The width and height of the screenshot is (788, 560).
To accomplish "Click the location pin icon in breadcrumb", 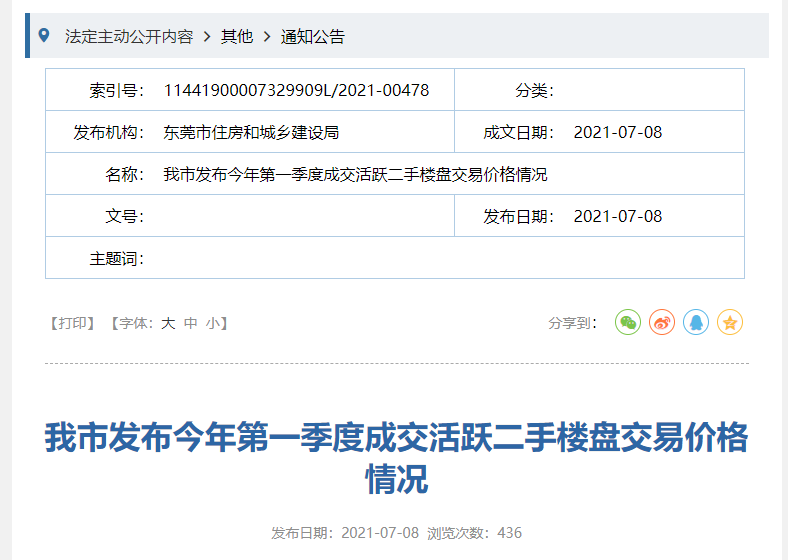I will pos(44,36).
